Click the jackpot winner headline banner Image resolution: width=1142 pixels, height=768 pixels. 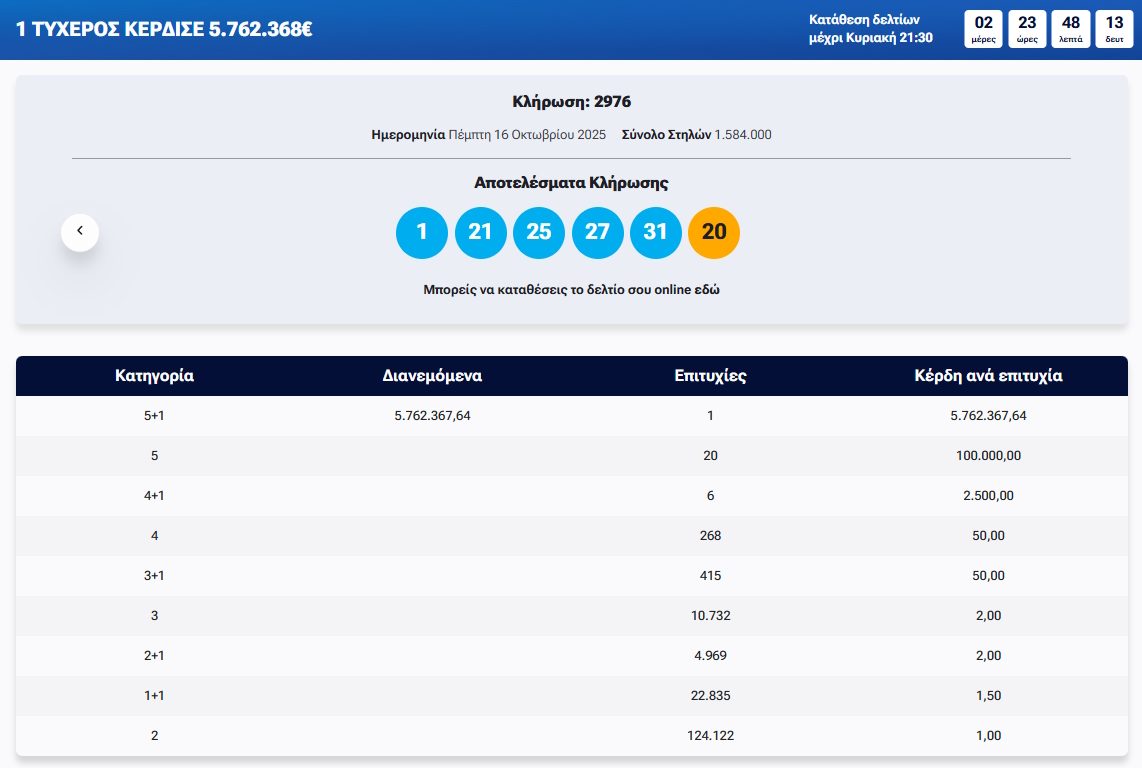[x=165, y=29]
